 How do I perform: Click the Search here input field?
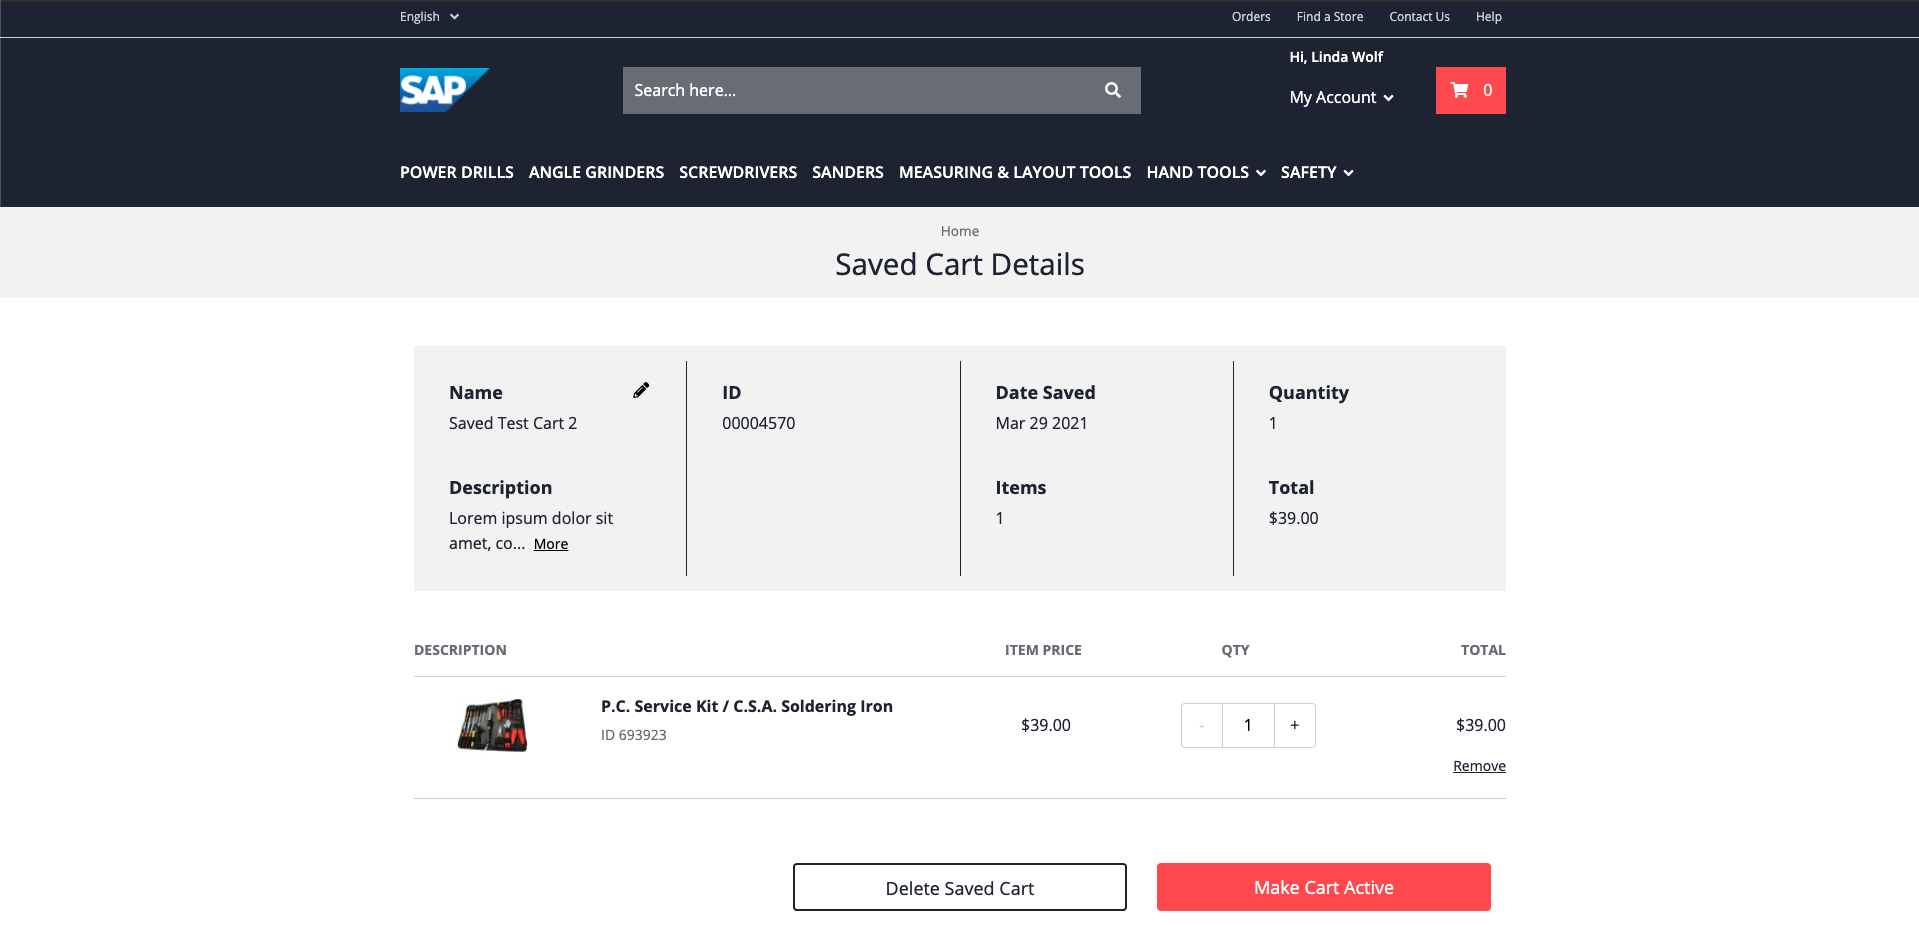(x=860, y=90)
